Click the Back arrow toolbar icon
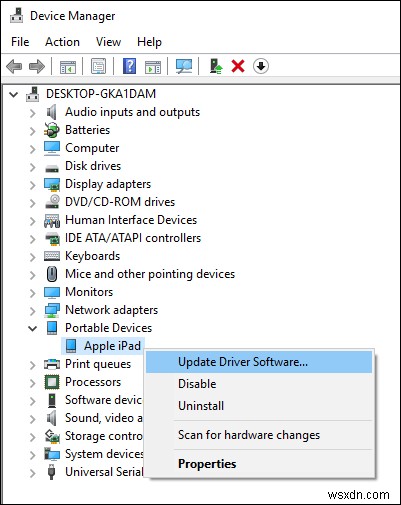The height and width of the screenshot is (505, 401). [14, 66]
